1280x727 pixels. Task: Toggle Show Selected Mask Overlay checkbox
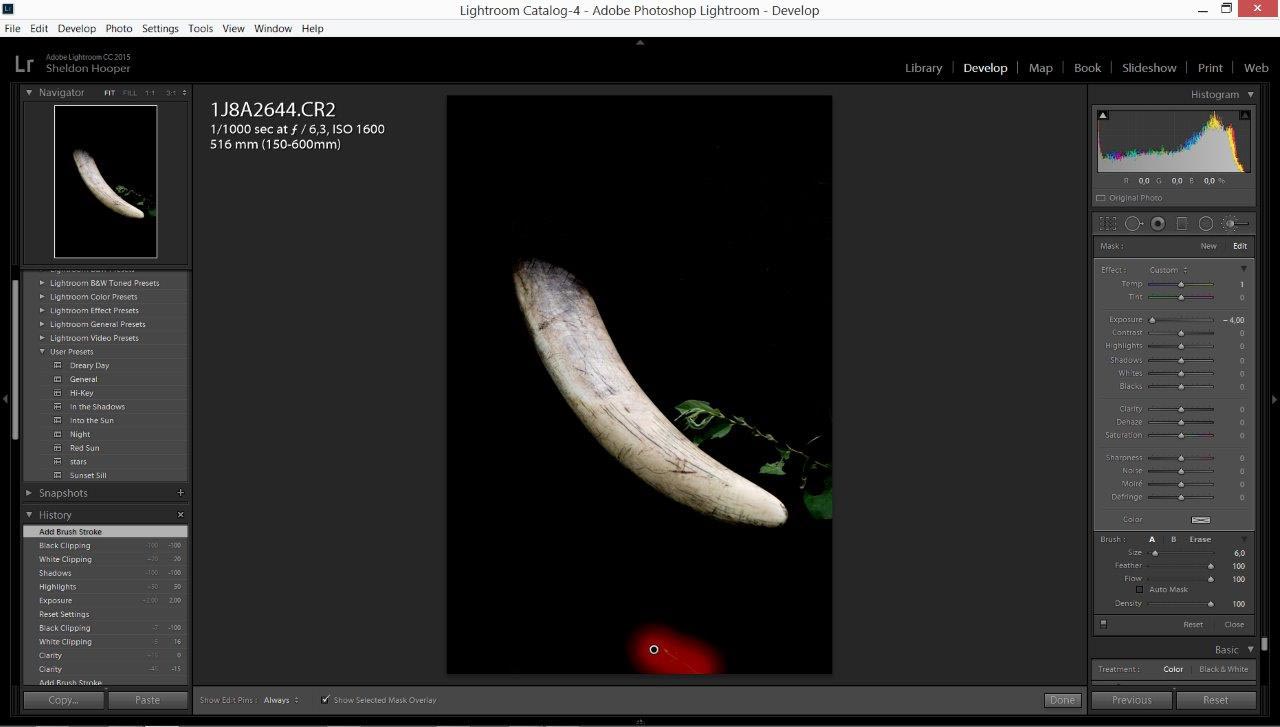coord(325,700)
